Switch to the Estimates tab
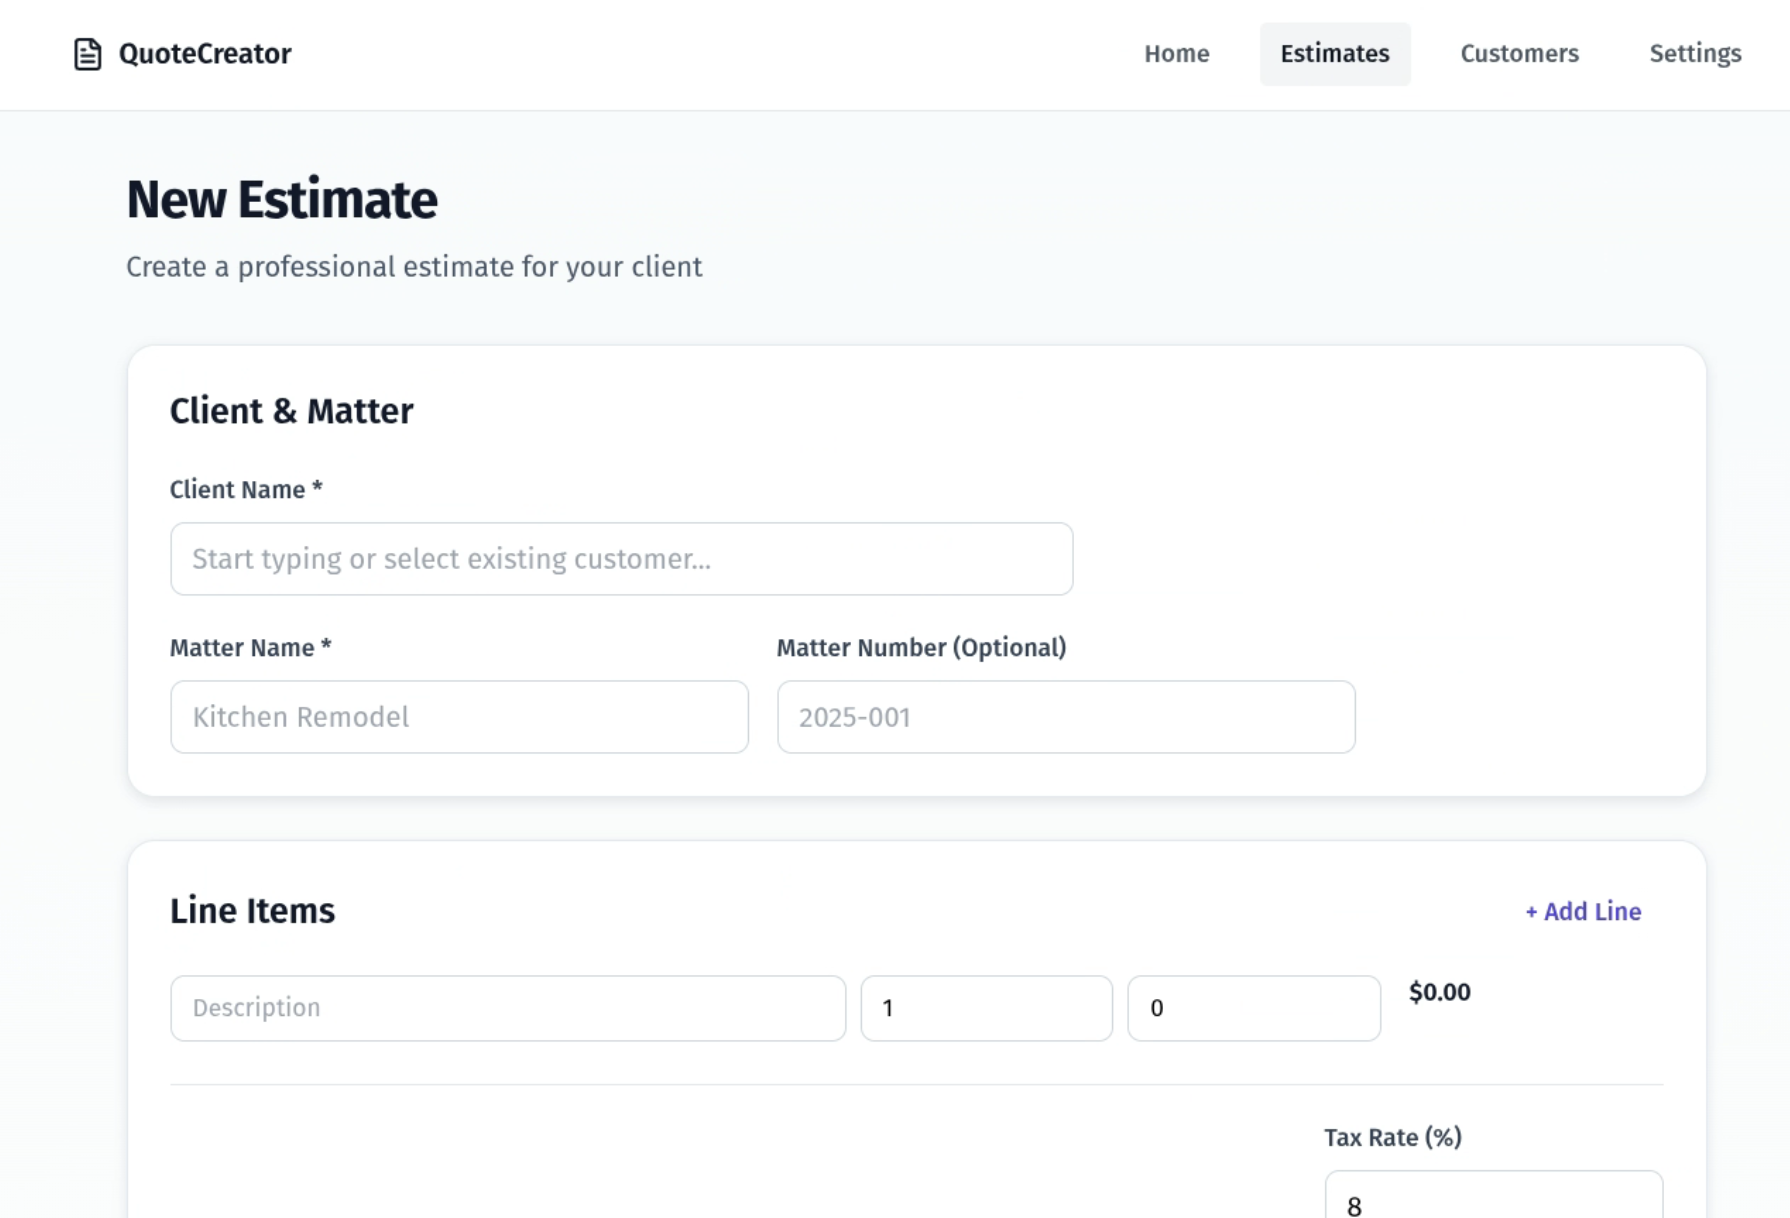Screen dimensions: 1790x1218 pyautogui.click(x=1335, y=54)
